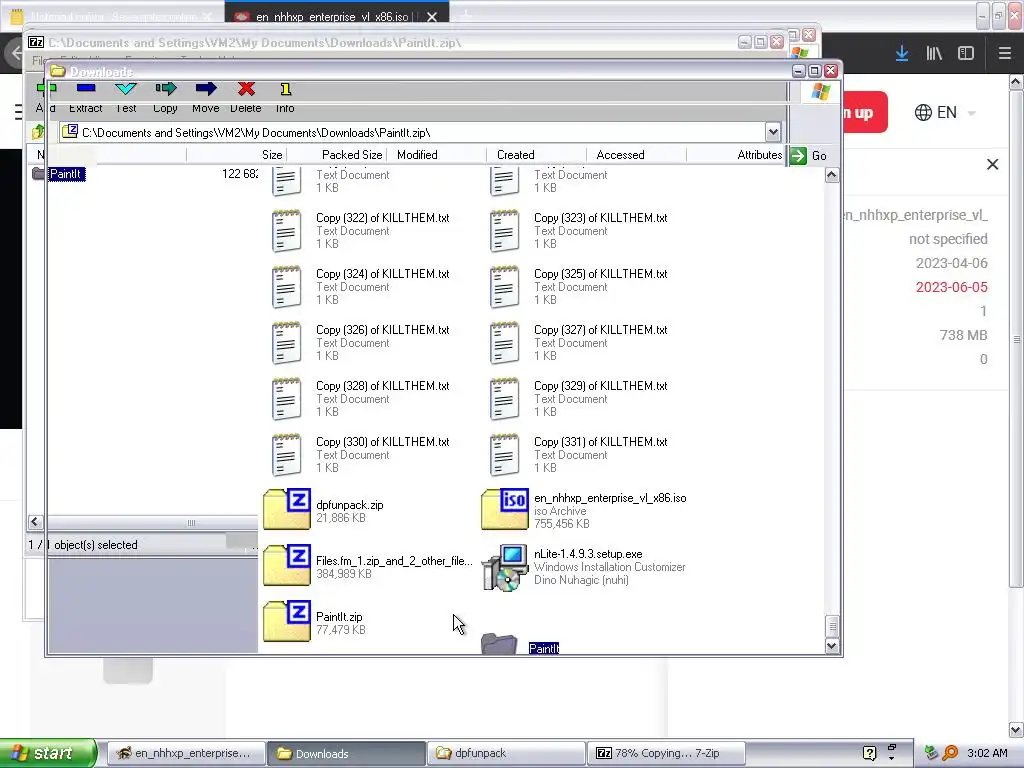Select Copy (326) of KILLTHEM.txt icon
1024x768 pixels.
coord(286,343)
